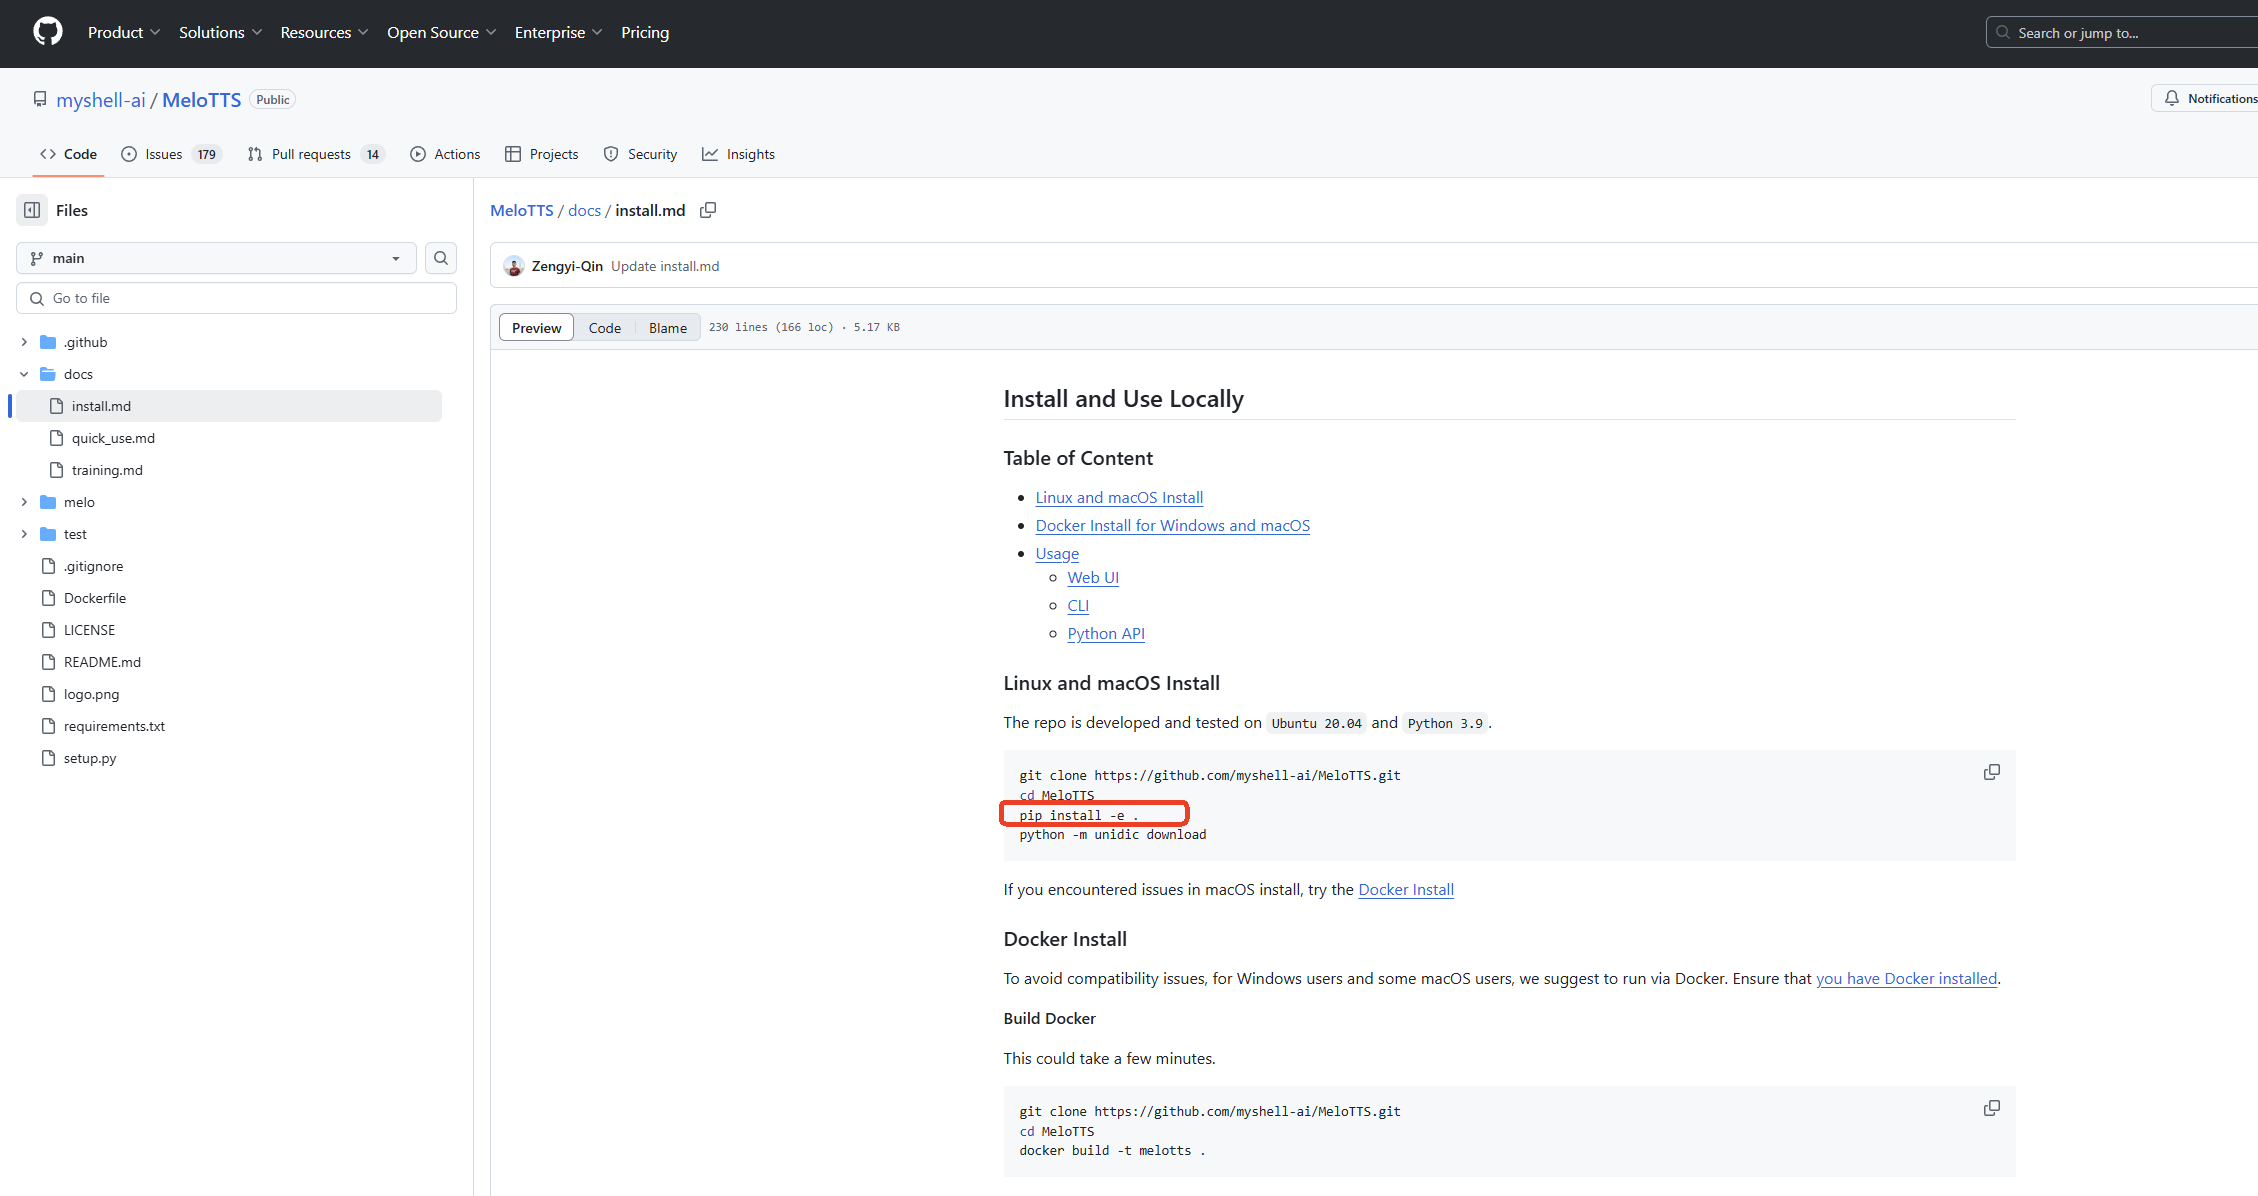2258x1196 pixels.
Task: Copy the Docker build code block
Action: point(1991,1108)
